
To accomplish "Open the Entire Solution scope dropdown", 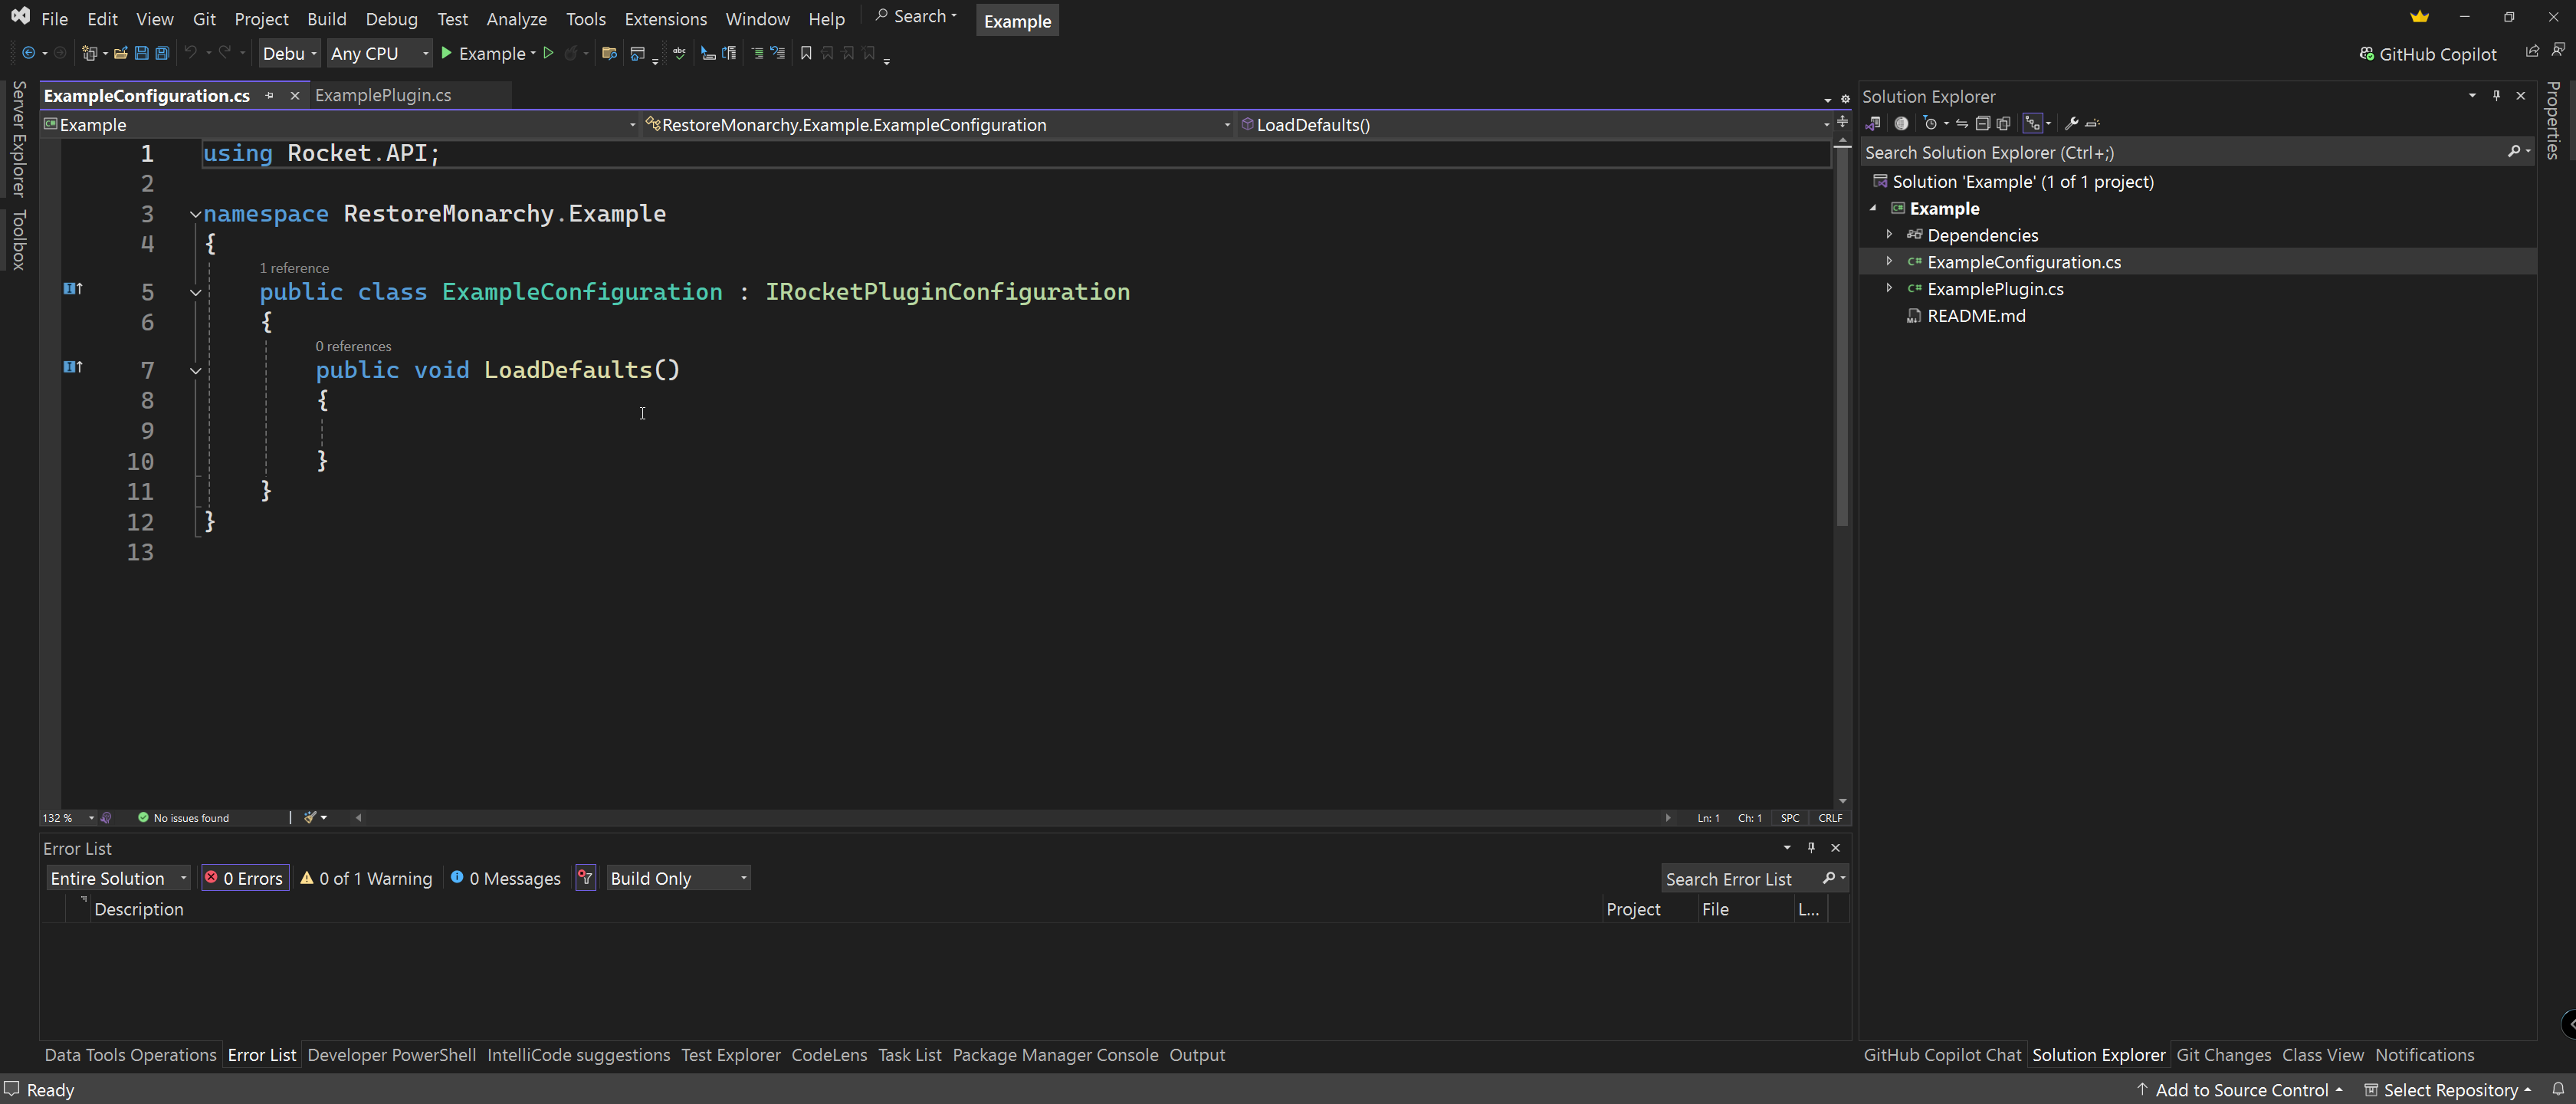I will tap(118, 878).
